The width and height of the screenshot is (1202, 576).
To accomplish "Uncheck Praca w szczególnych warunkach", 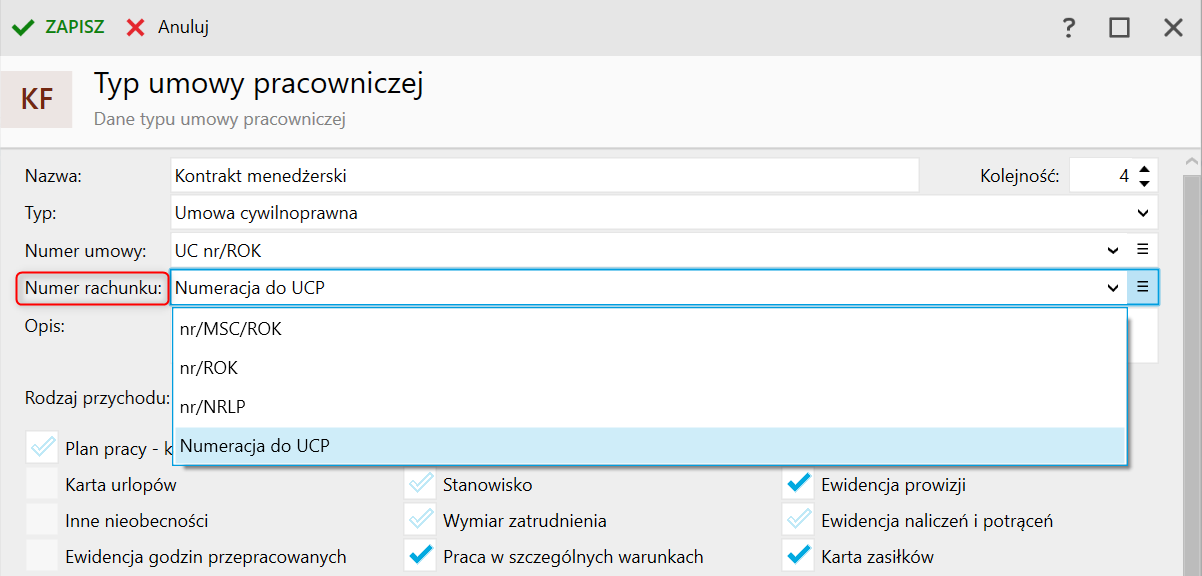I will point(420,557).
